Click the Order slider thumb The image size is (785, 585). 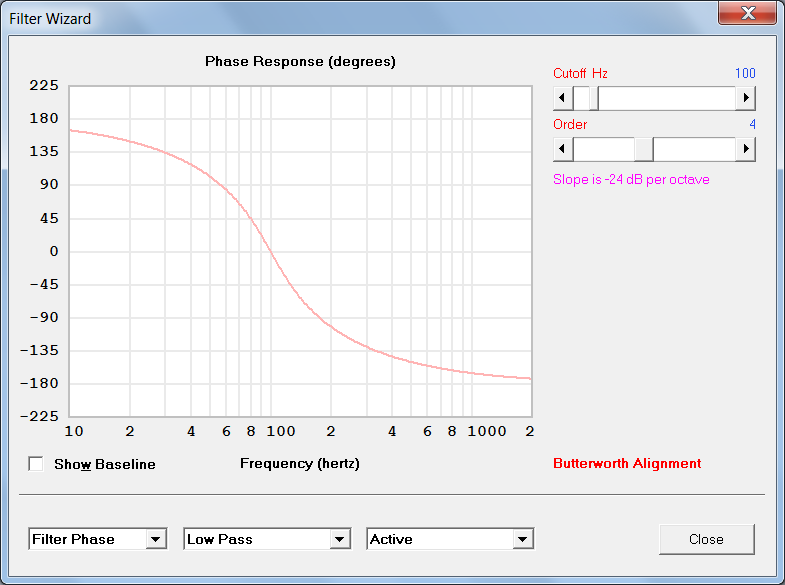[644, 149]
